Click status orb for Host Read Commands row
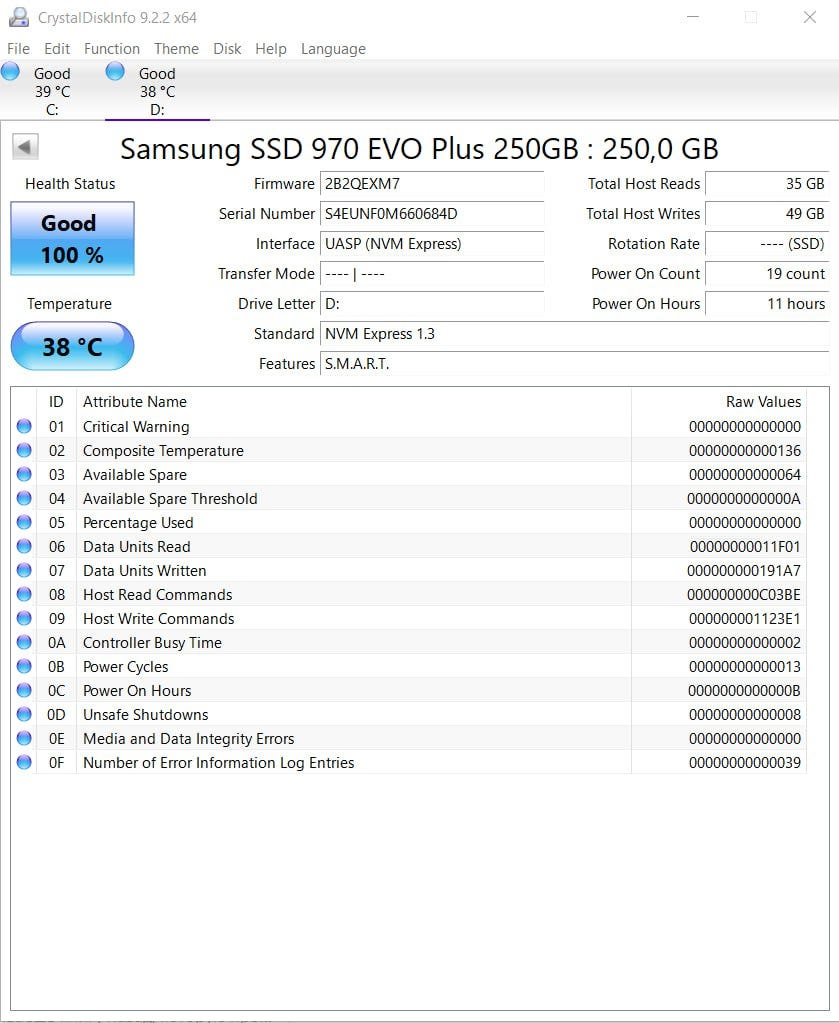Image resolution: width=839 pixels, height=1023 pixels. click(24, 594)
